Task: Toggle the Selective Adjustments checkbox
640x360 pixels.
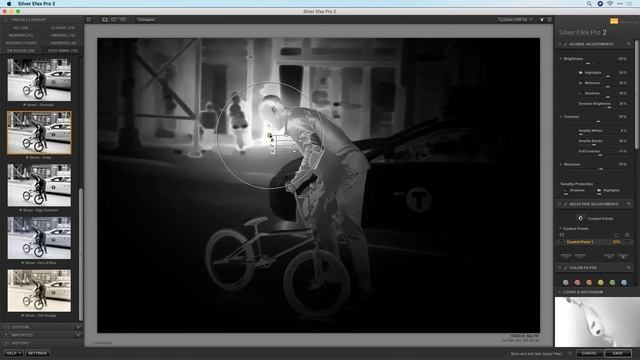Action: coord(565,204)
